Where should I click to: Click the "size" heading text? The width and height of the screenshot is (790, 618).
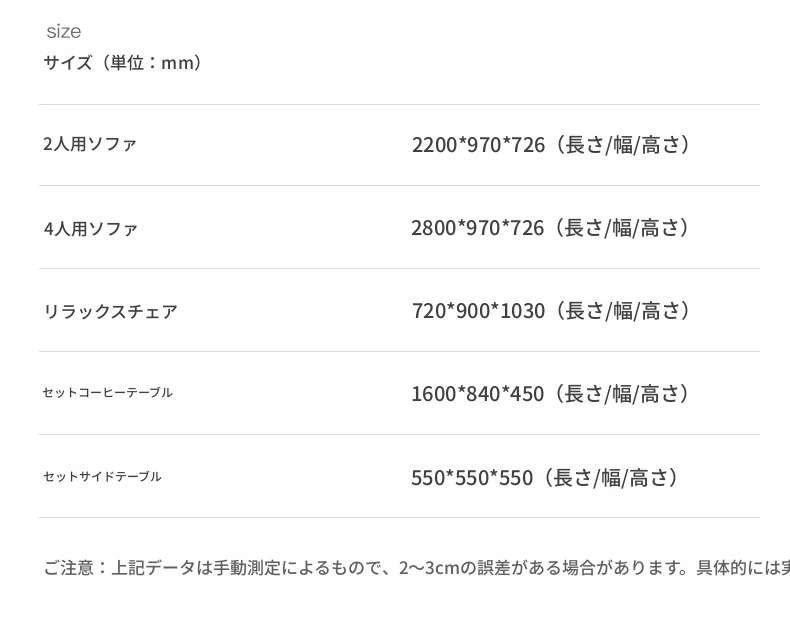pyautogui.click(x=63, y=32)
